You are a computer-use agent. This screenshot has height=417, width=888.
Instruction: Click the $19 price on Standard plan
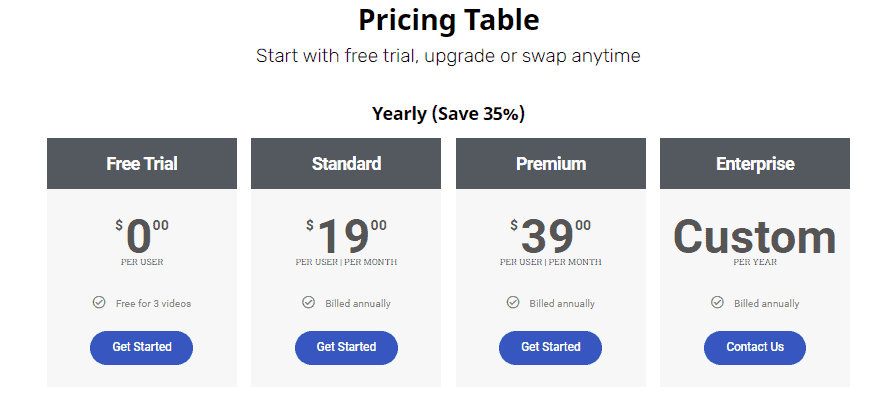click(x=345, y=237)
